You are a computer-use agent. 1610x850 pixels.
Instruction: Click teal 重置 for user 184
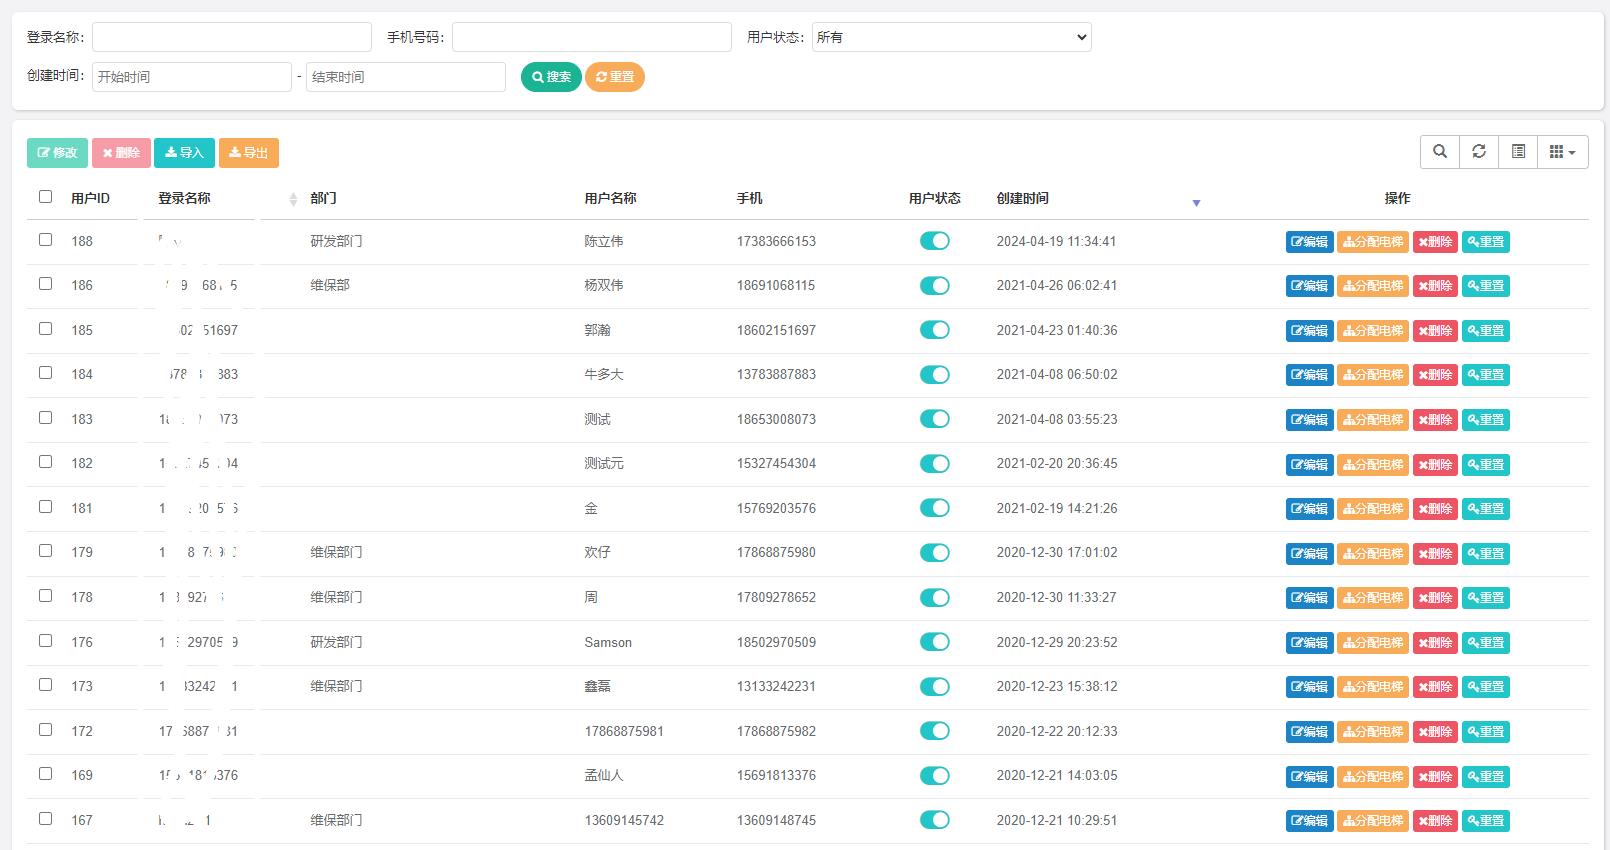(1485, 375)
